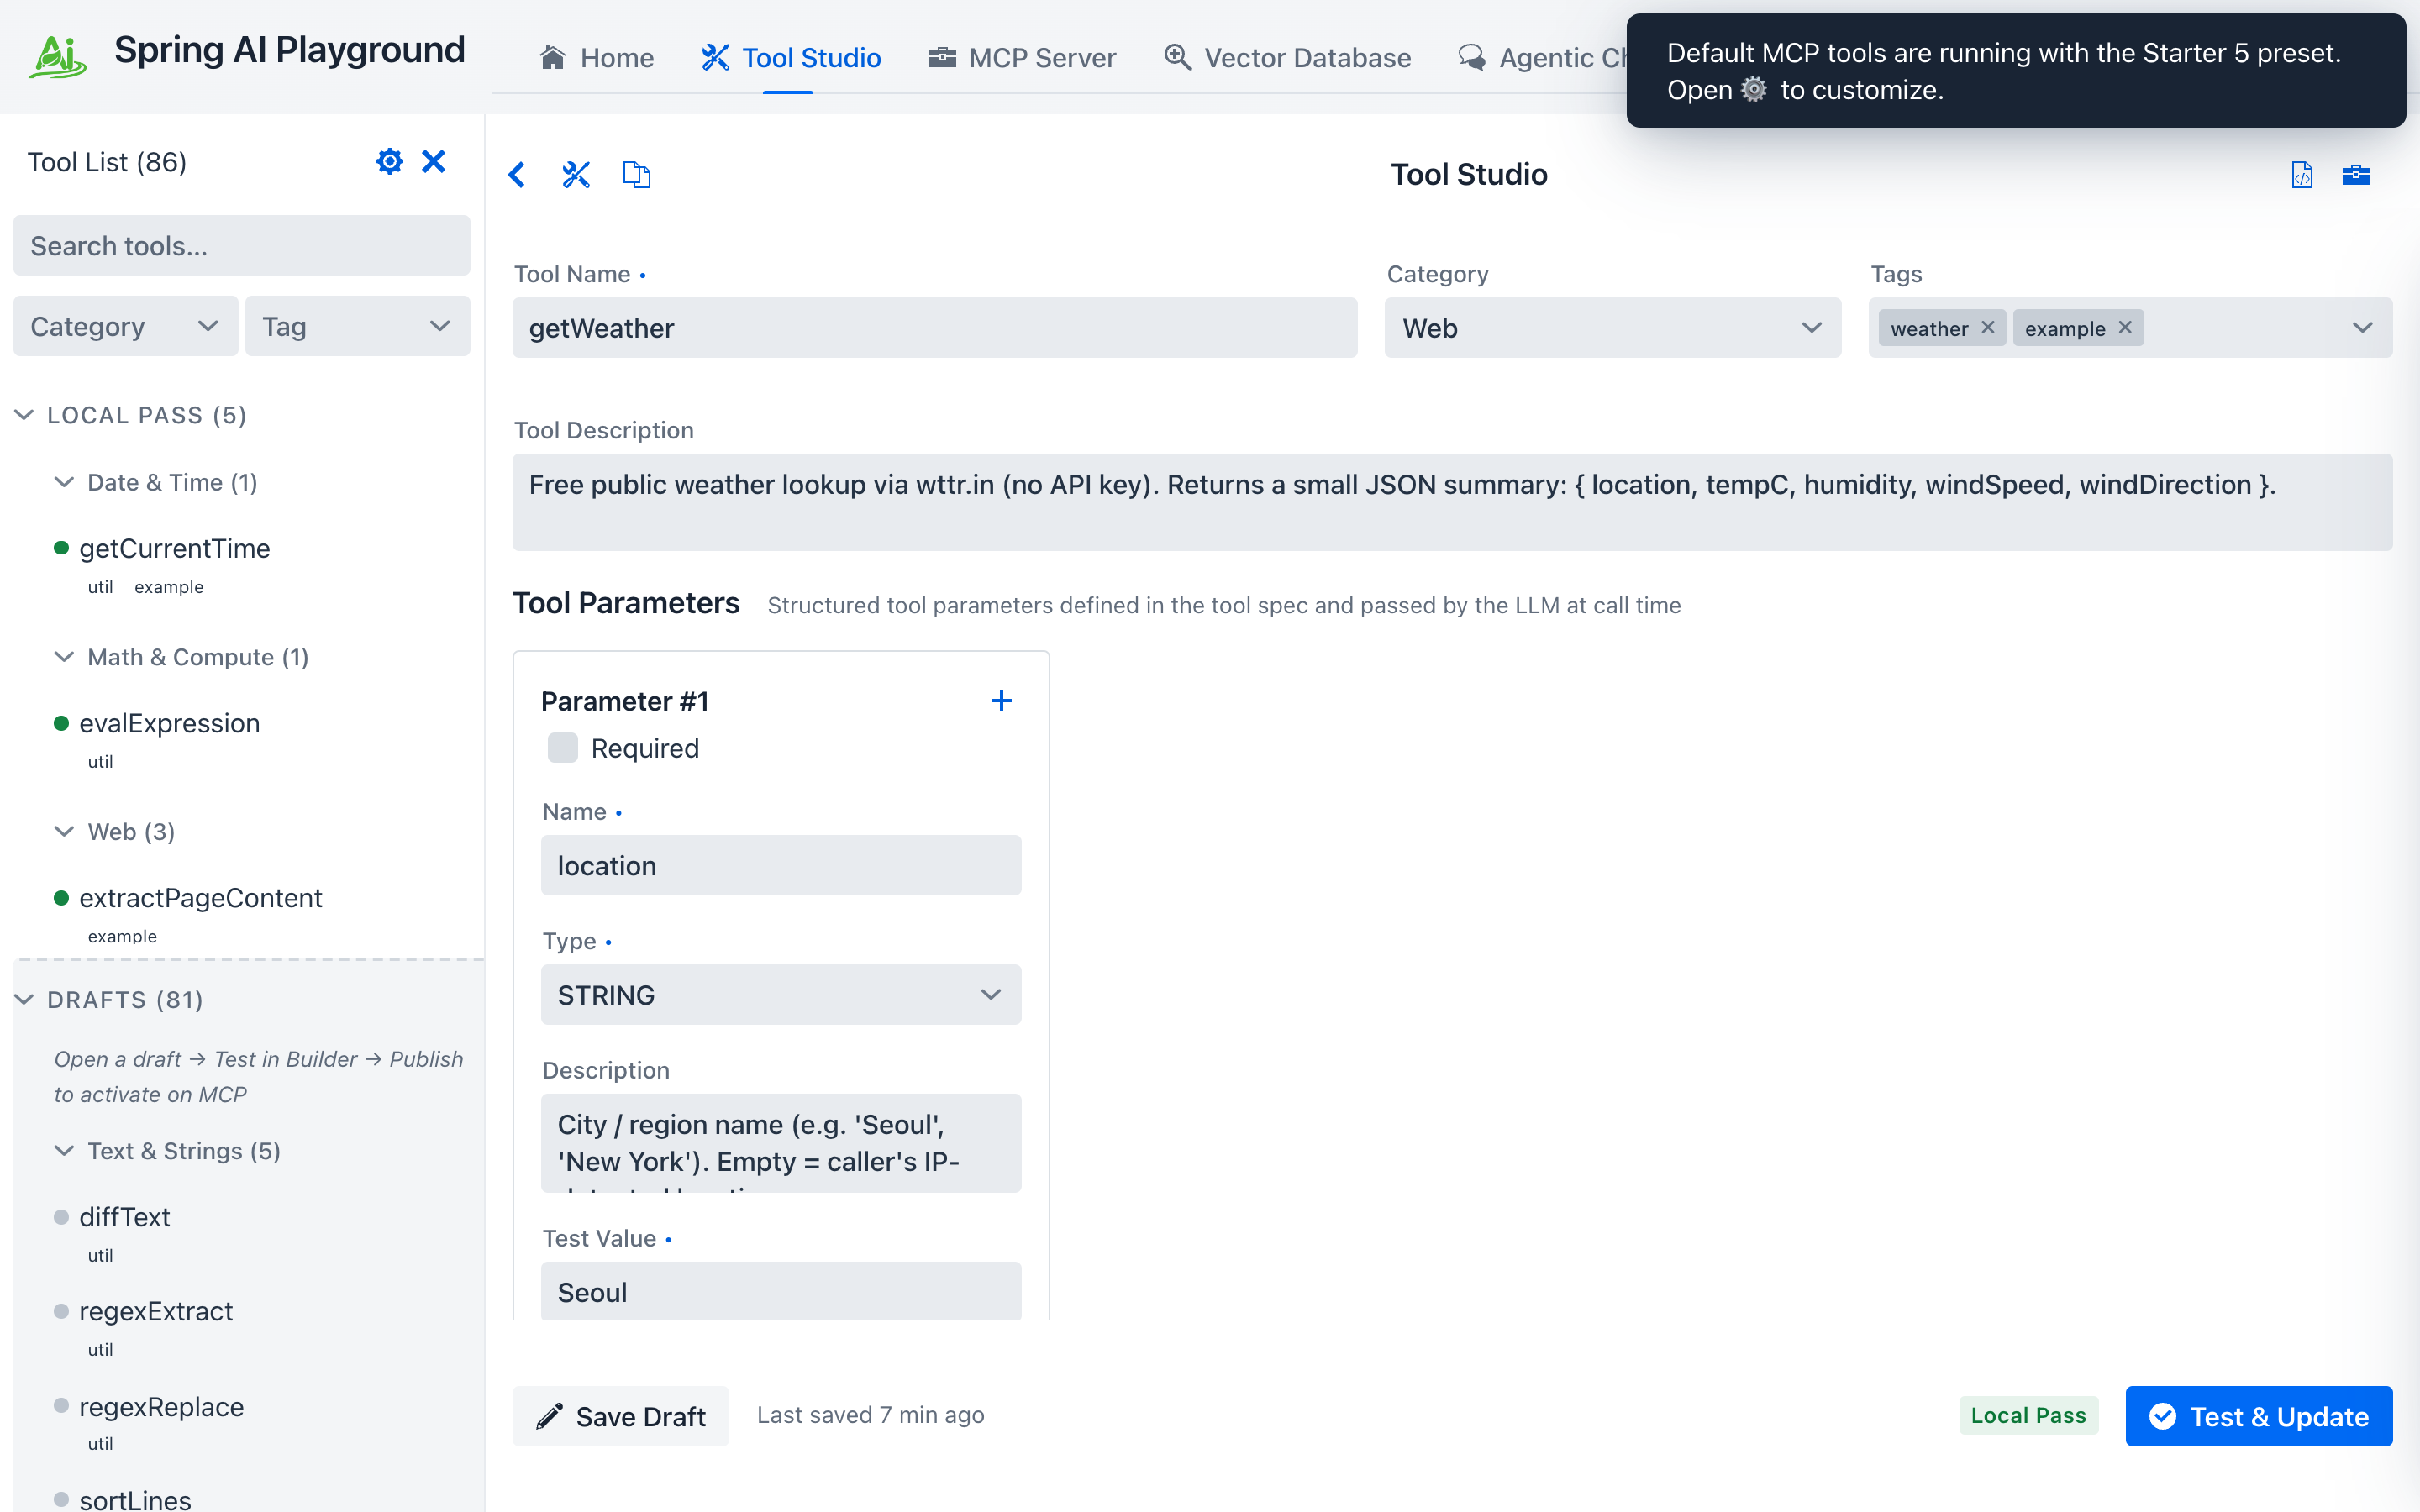Collapse the DRAFTS section
This screenshot has width=2420, height=1512.
click(x=25, y=1000)
